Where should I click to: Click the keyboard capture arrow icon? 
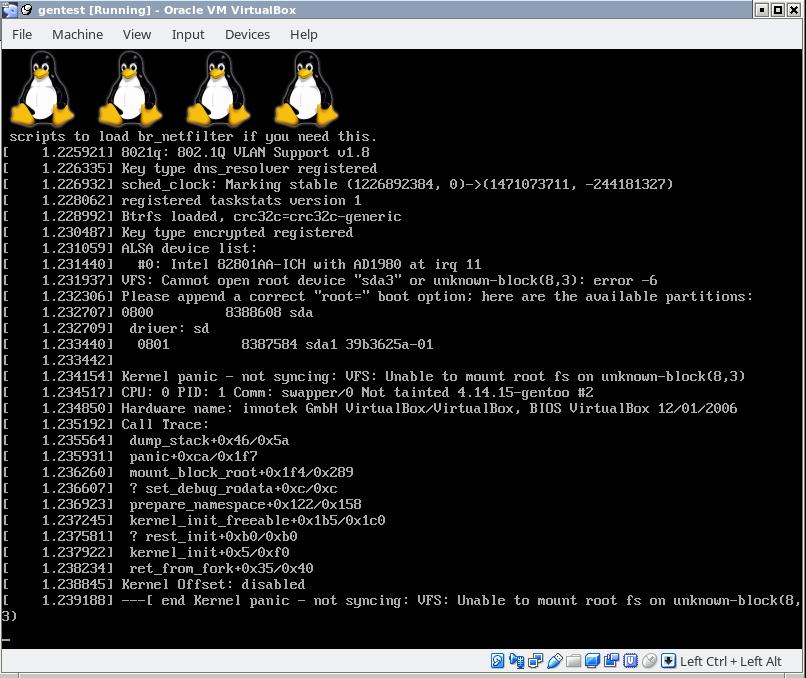point(668,661)
